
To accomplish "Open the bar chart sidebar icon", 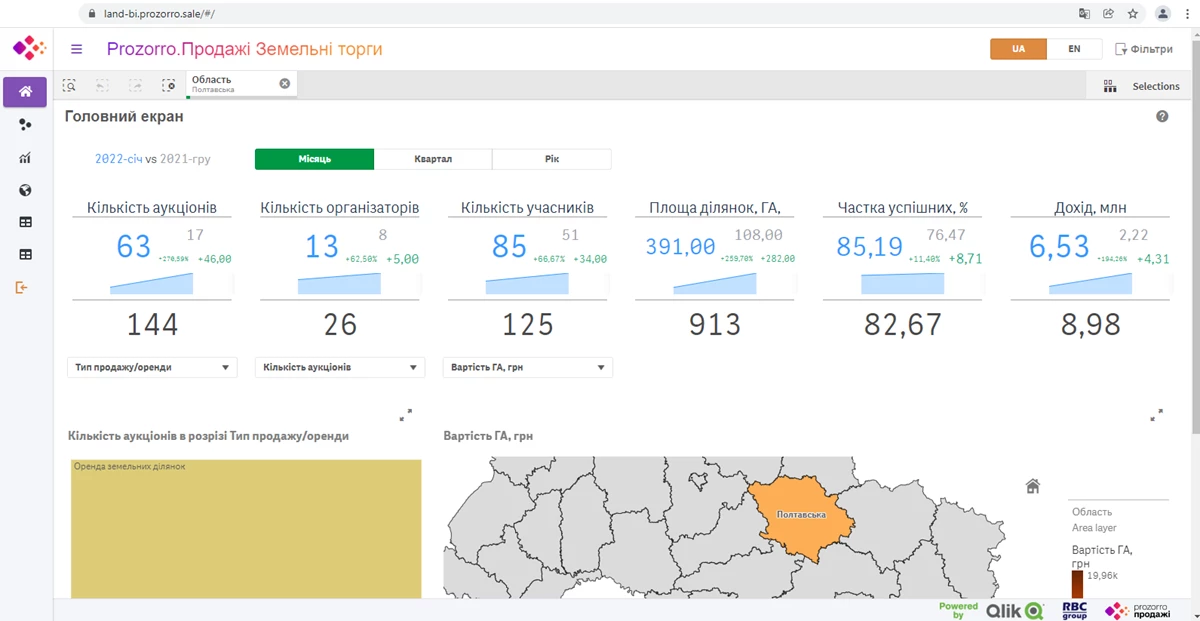I will pyautogui.click(x=25, y=158).
